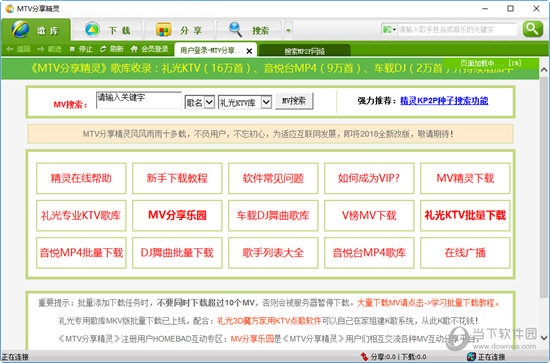The width and height of the screenshot is (550, 363).
Task: Open 车载DJ舞曲歌库 tile
Action: [273, 215]
